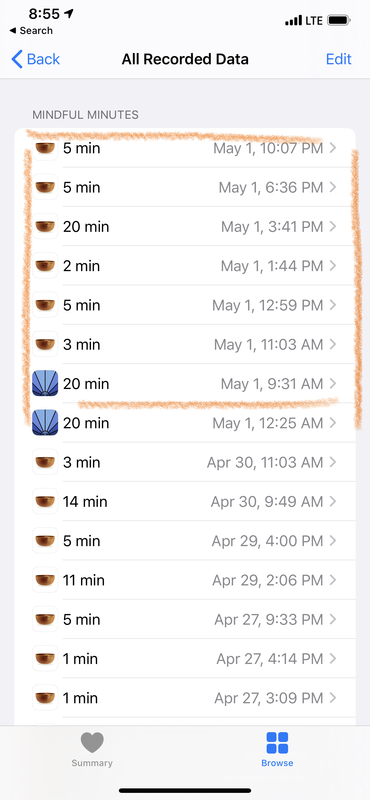Image resolution: width=370 pixels, height=800 pixels.
Task: Tap the bowl icon for Apr 27, 4:14 PM
Action: (45, 659)
